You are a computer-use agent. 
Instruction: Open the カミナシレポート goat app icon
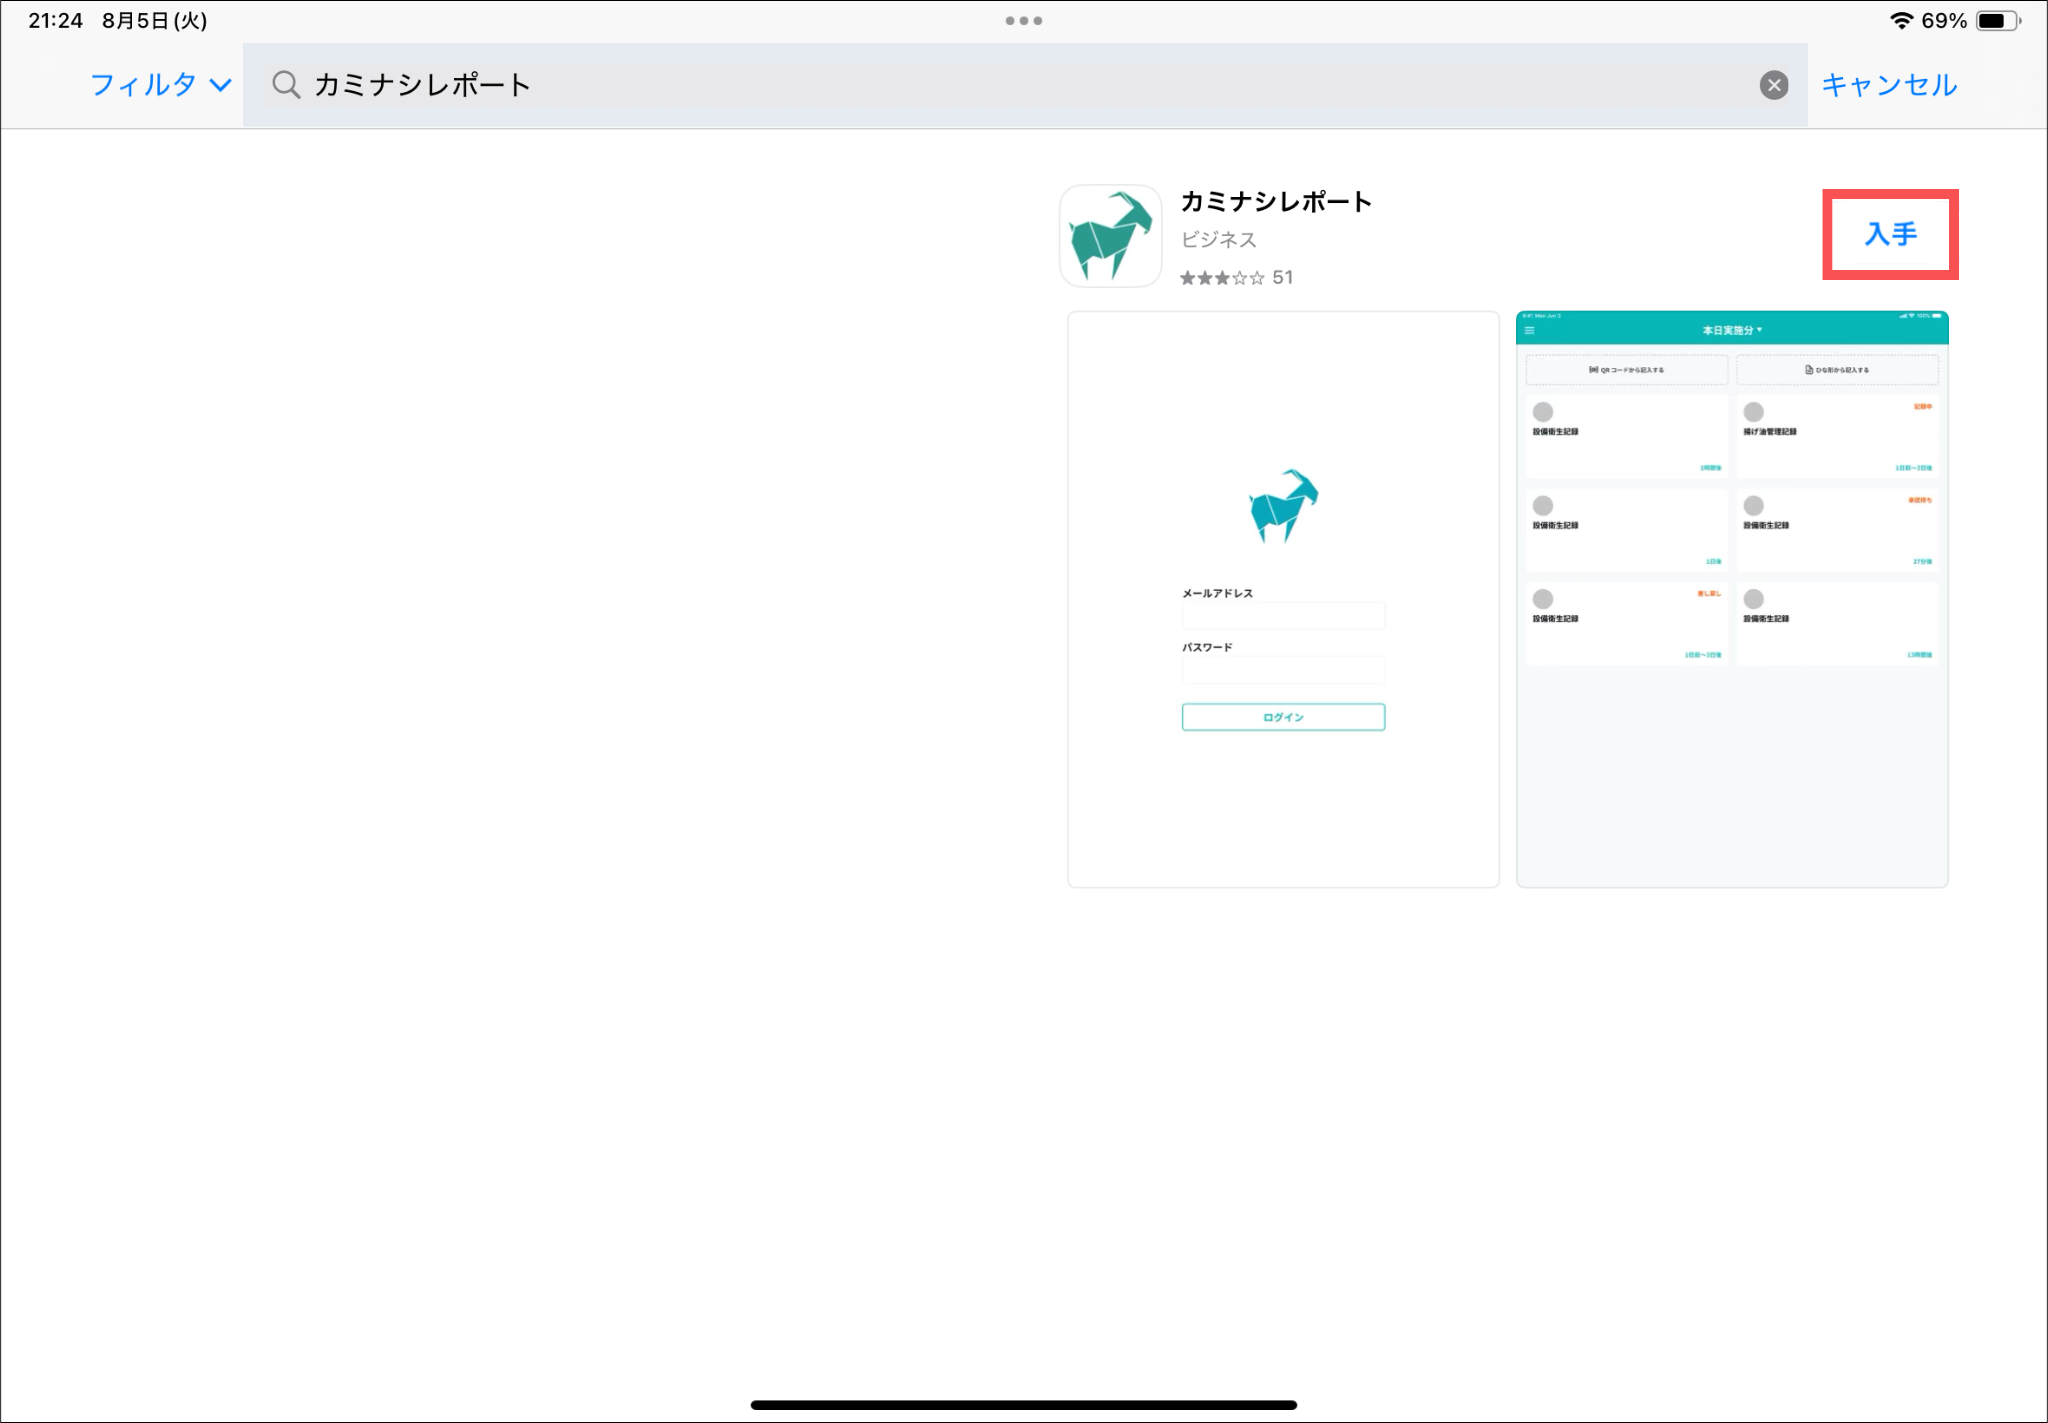click(x=1110, y=236)
